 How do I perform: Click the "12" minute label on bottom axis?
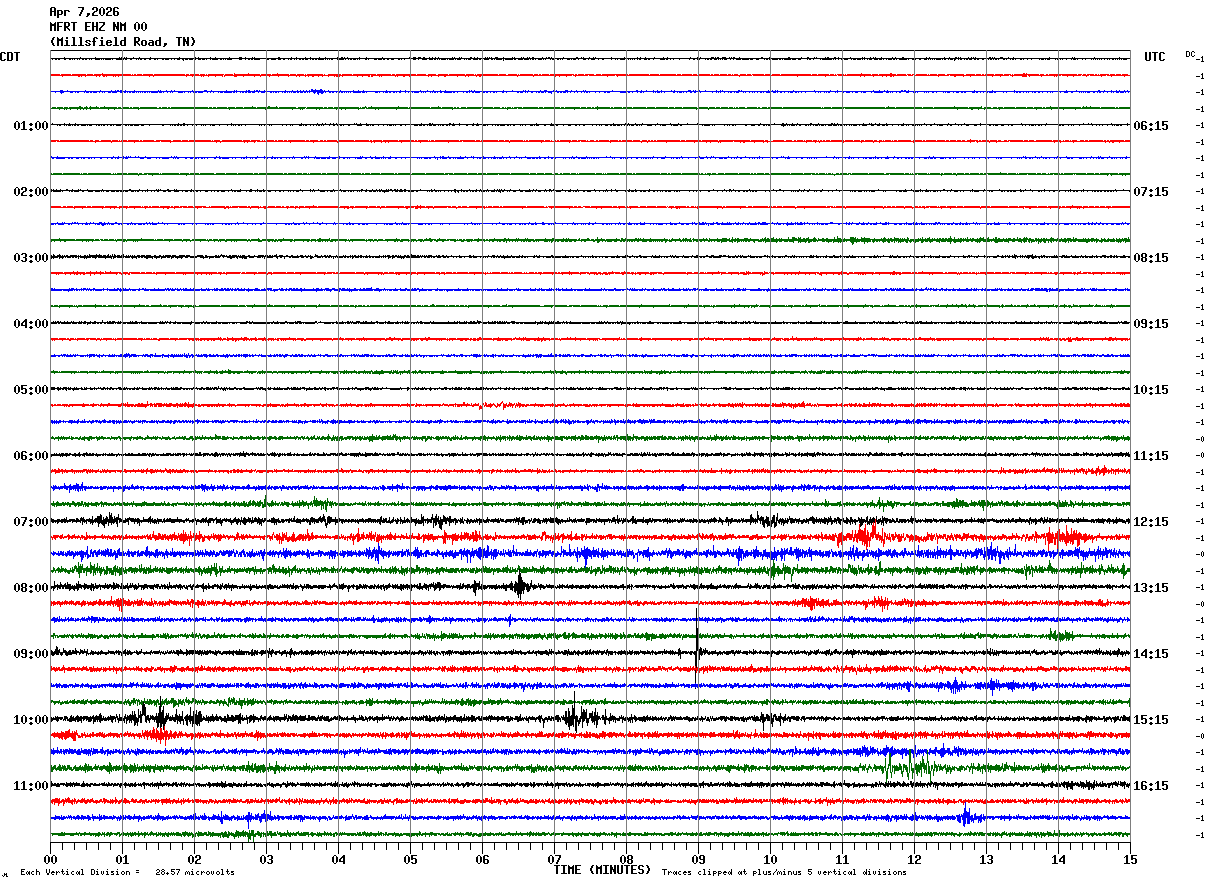tap(914, 859)
